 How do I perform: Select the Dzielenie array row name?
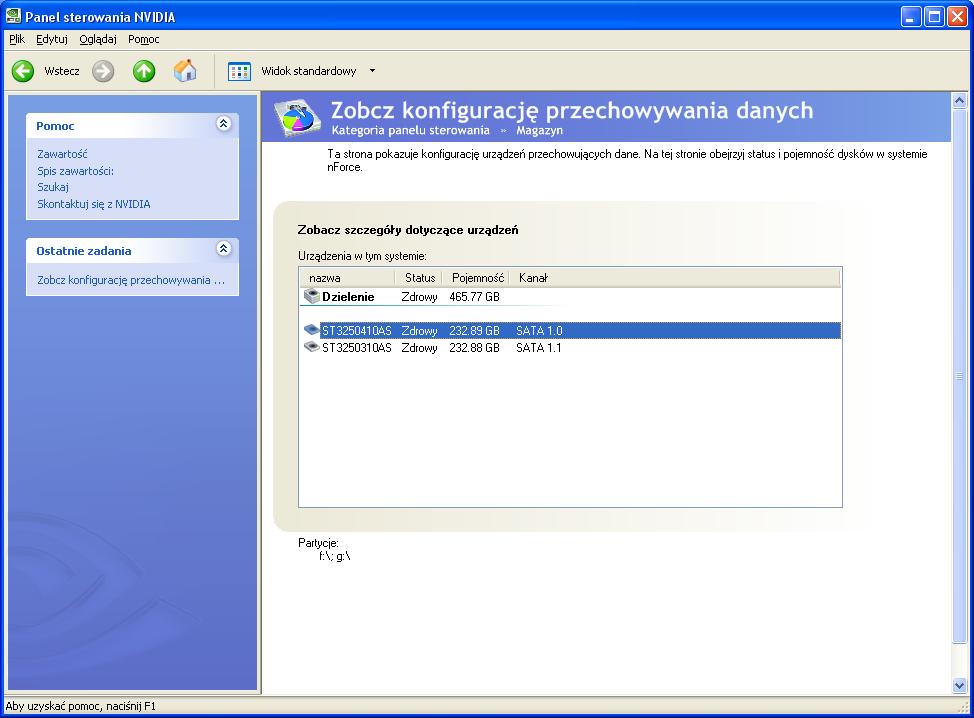348,297
